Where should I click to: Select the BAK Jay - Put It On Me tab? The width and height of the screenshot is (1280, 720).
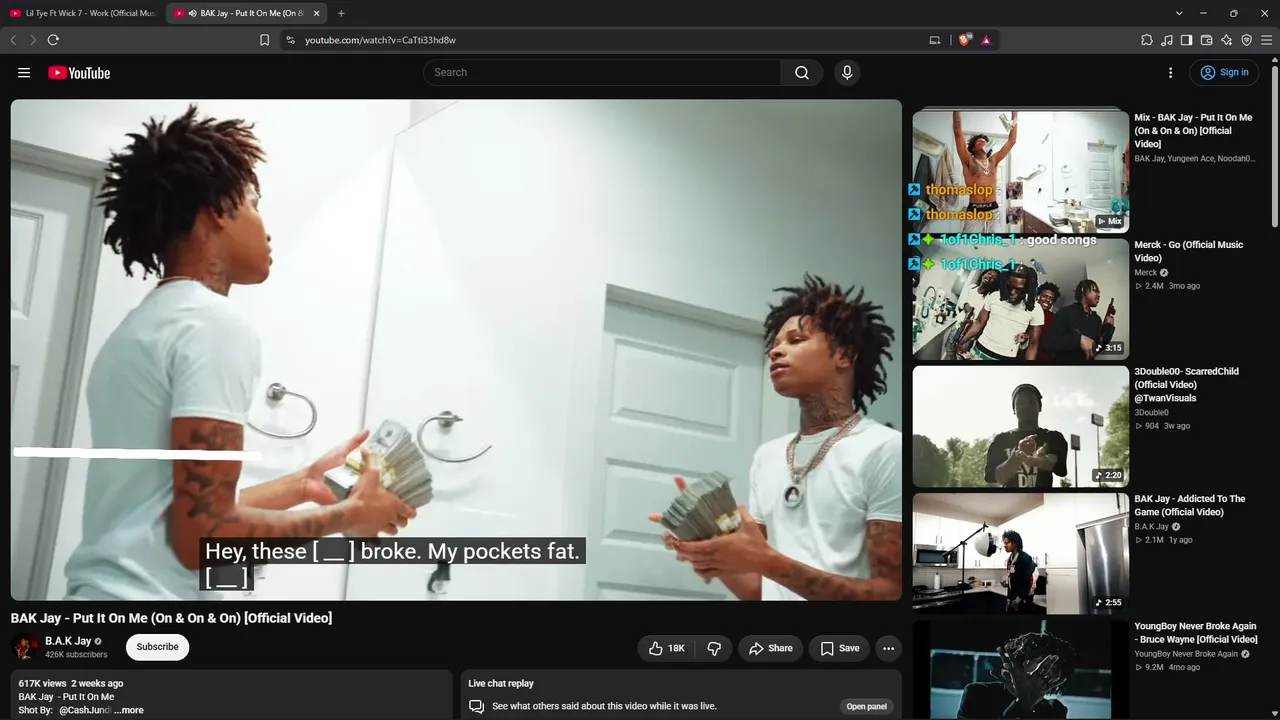(247, 13)
